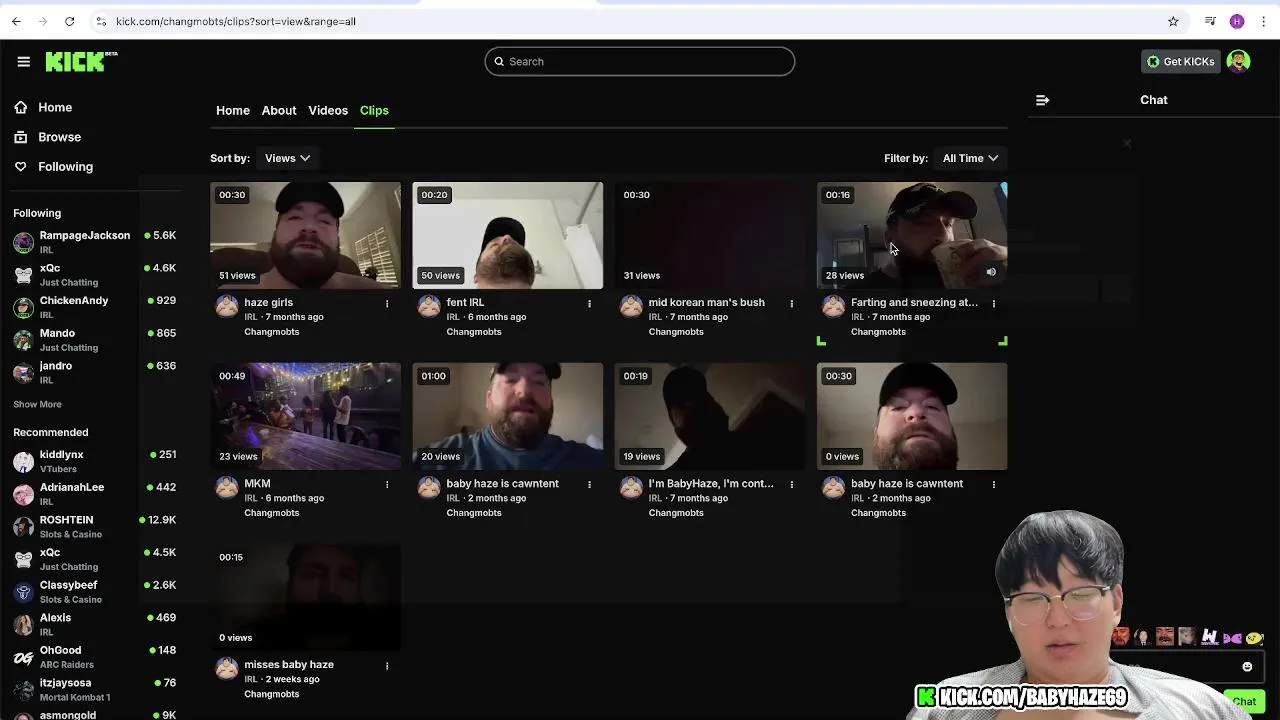Switch to the channel Home tab
This screenshot has height=720, width=1280.
tap(233, 110)
